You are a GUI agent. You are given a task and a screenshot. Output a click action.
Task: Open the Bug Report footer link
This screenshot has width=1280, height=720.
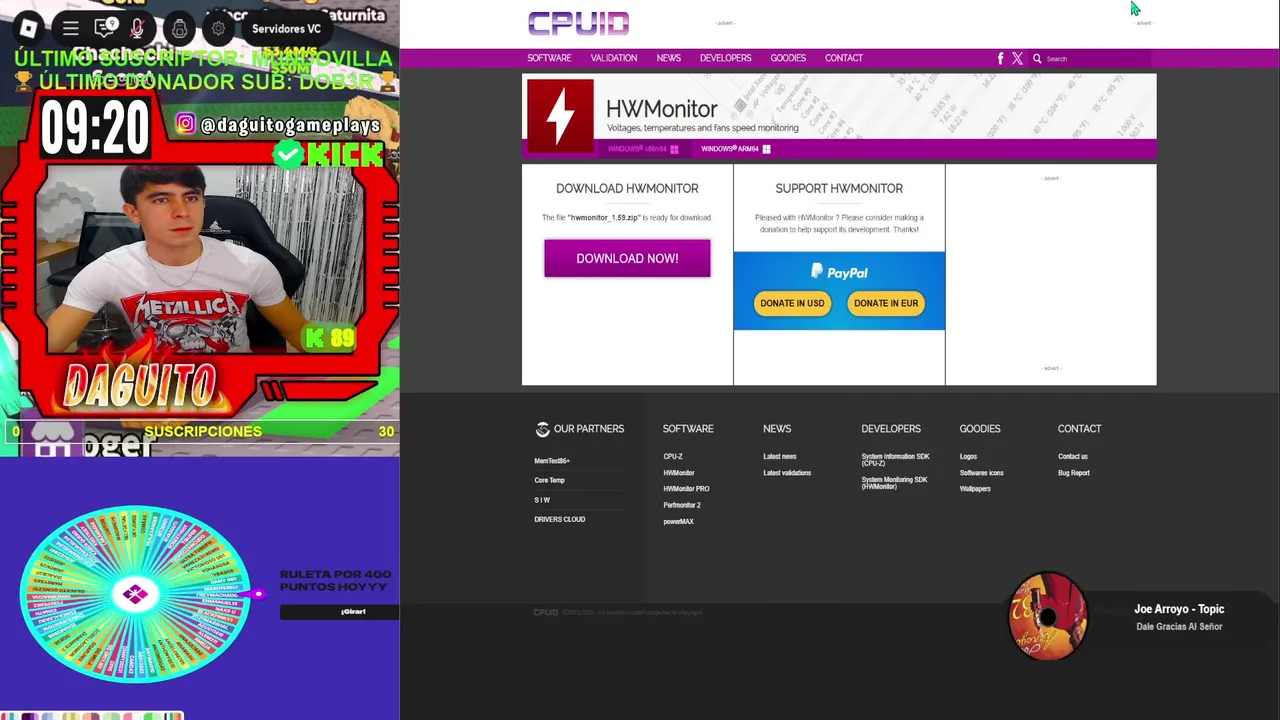pos(1074,473)
